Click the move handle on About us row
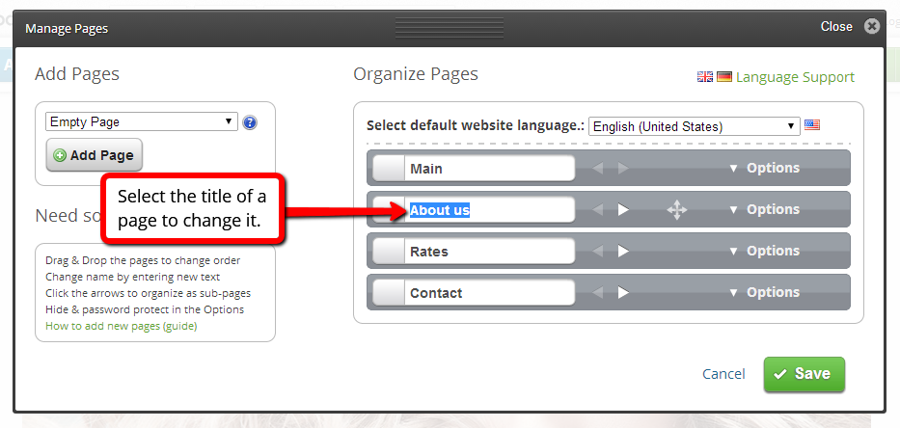The image size is (900, 428). pos(677,210)
